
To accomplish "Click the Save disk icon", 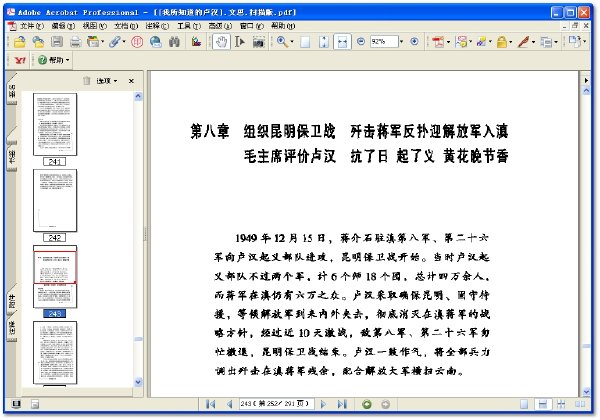I will coord(57,42).
